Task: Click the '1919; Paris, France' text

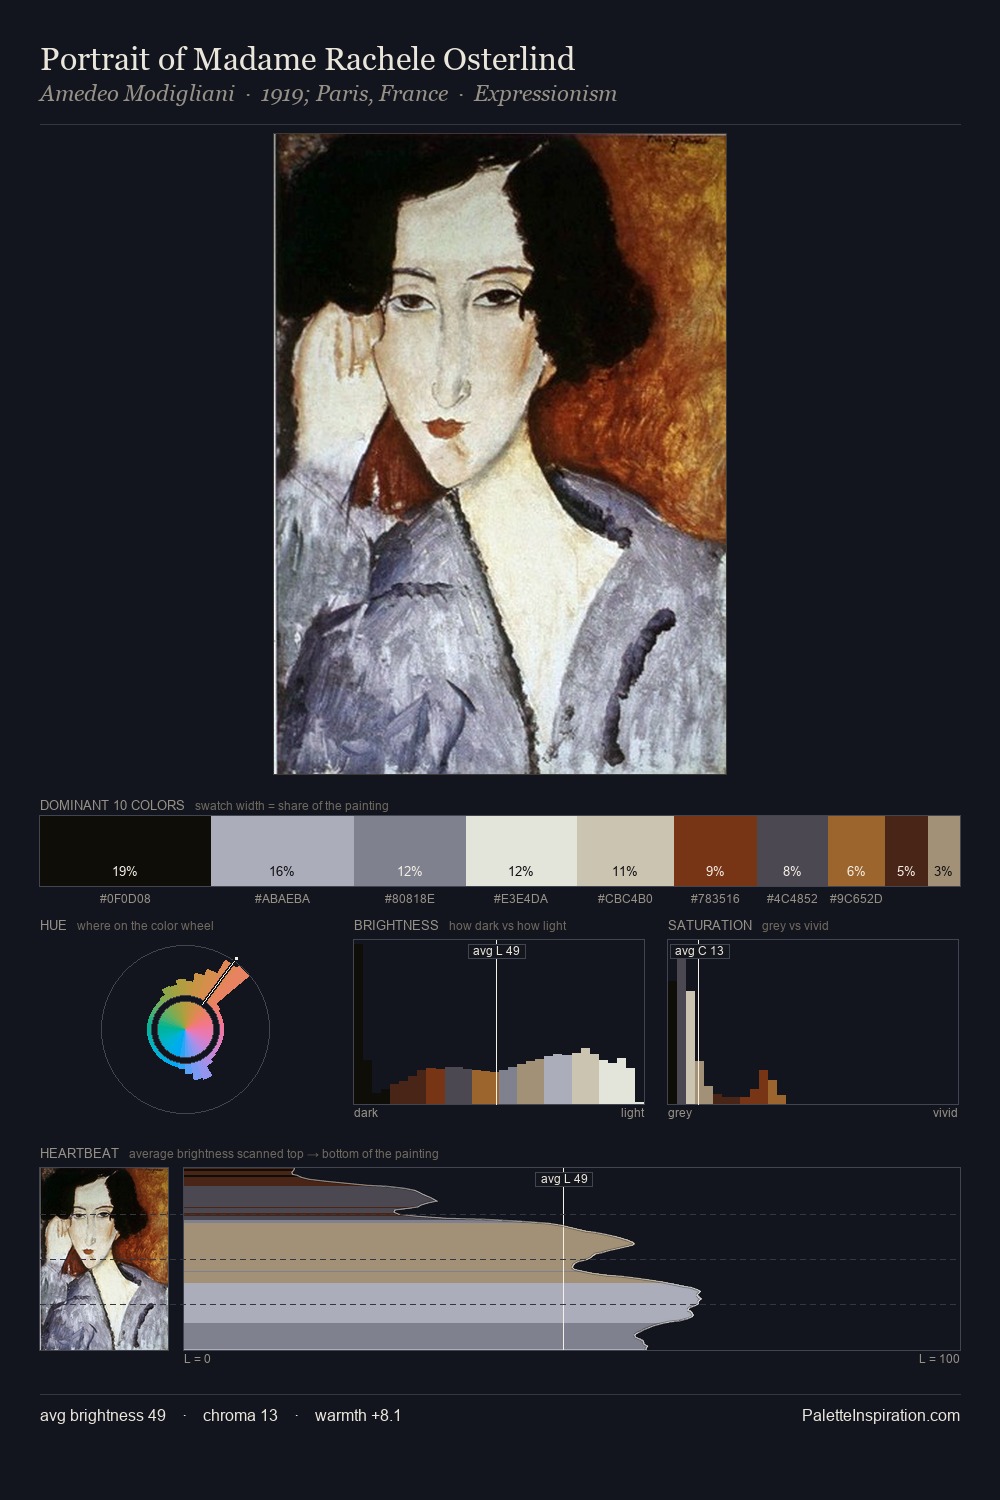Action: pos(354,94)
